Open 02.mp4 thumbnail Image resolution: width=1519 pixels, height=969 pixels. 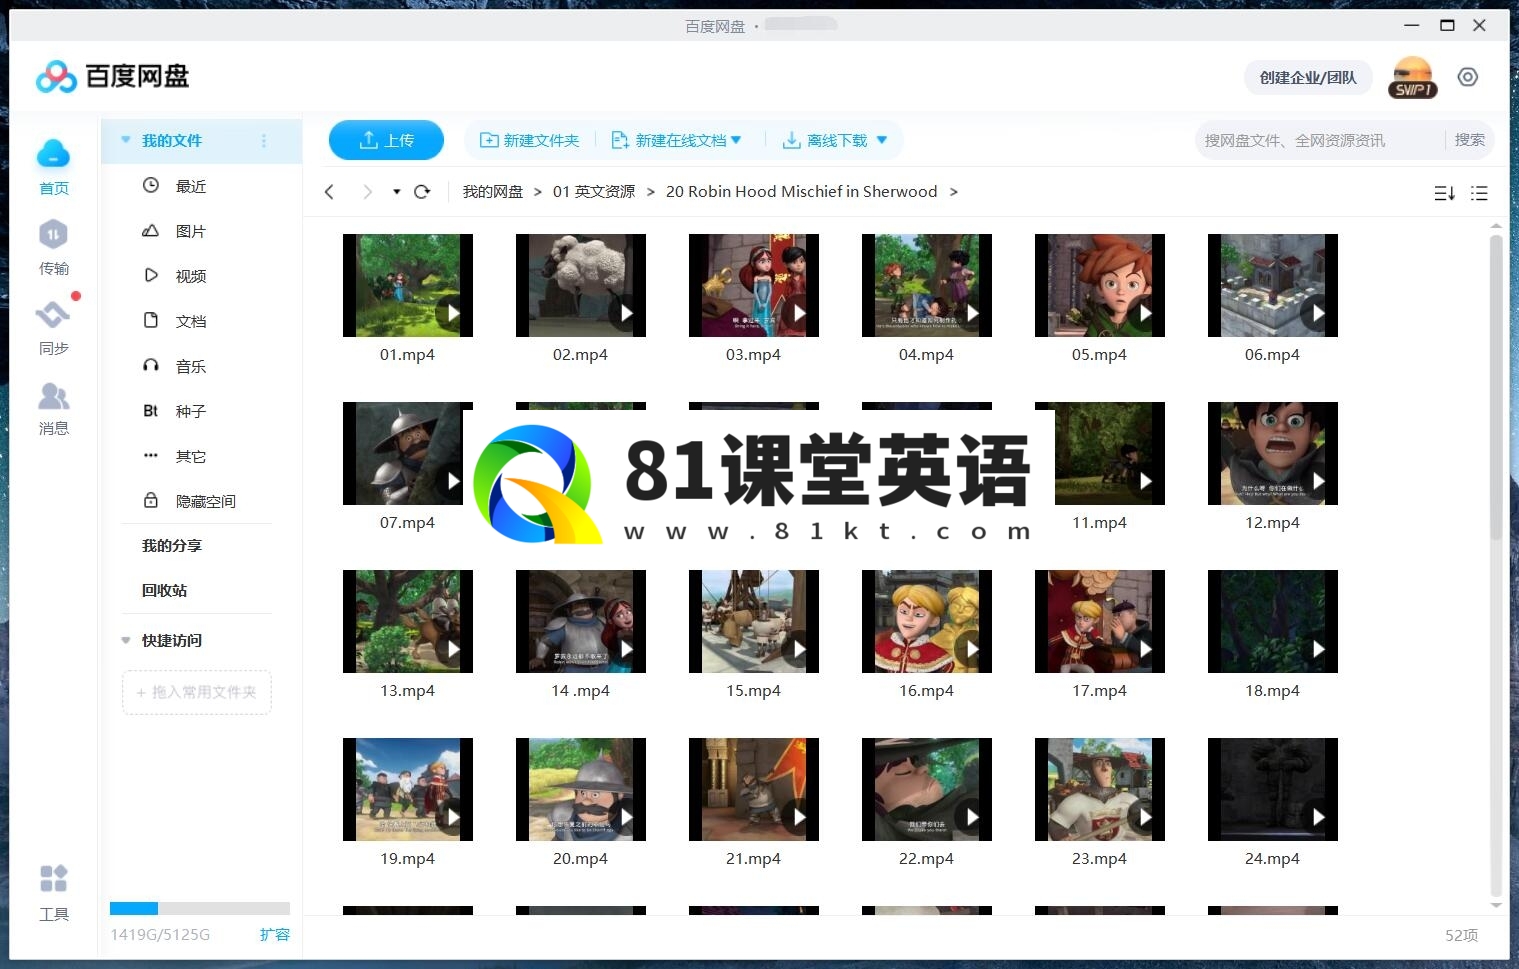coord(581,285)
